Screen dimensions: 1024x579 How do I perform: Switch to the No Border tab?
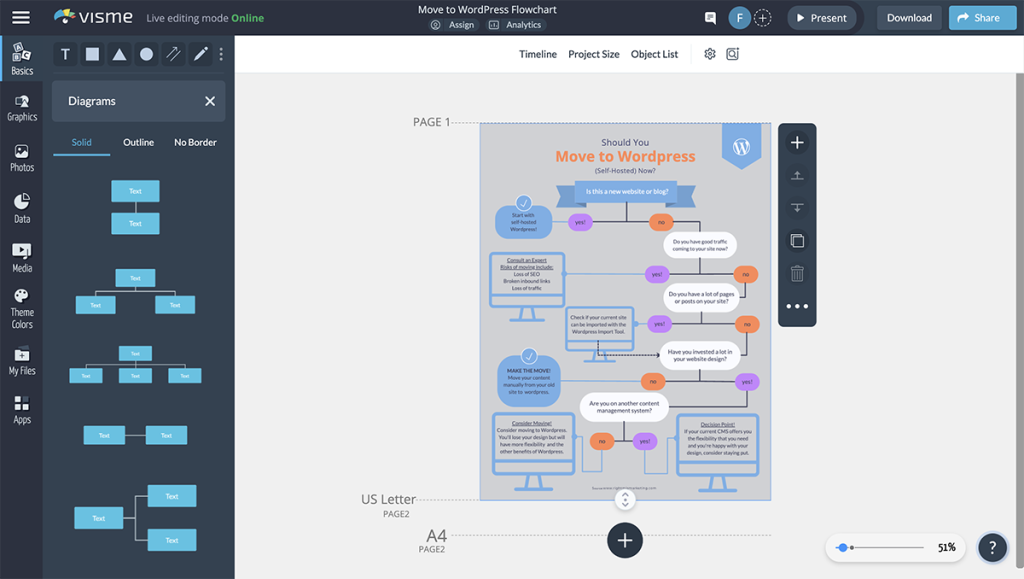click(195, 142)
